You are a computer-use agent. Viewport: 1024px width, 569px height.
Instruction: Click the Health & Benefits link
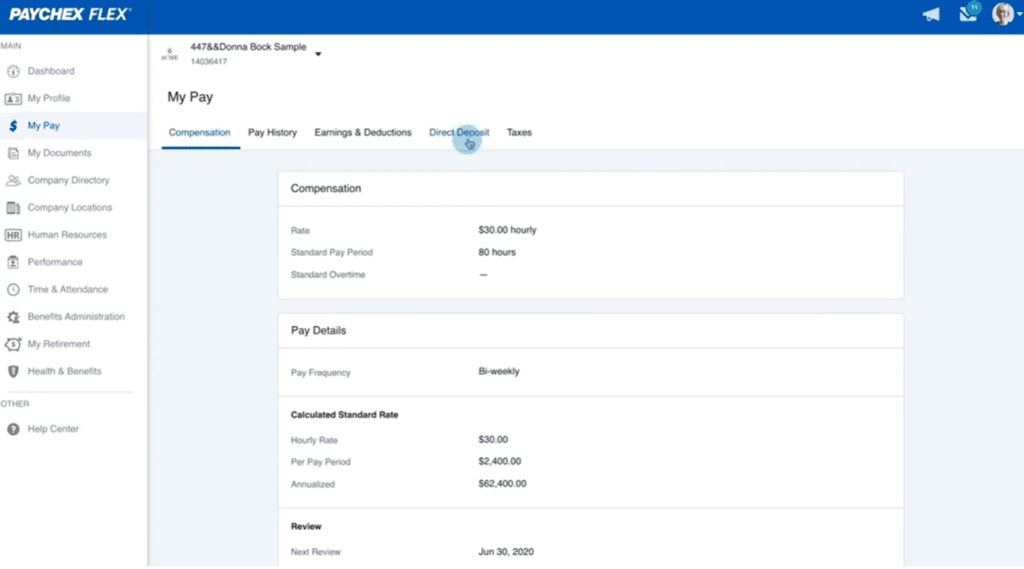(64, 371)
